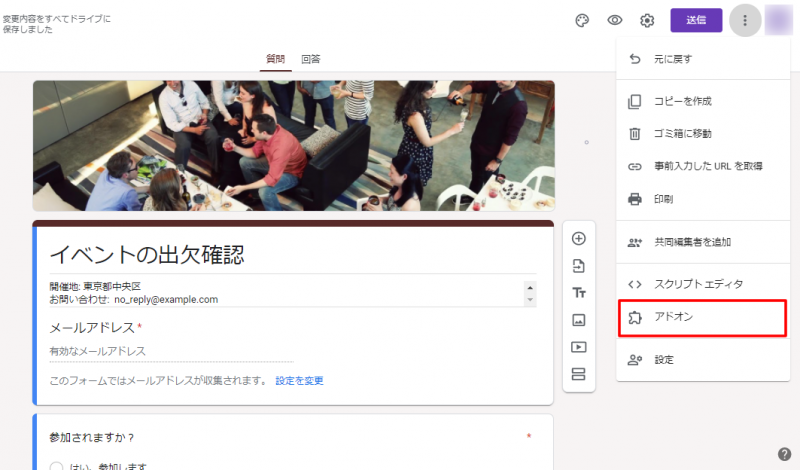The width and height of the screenshot is (800, 470).
Task: Select the はい、参加します radio button
Action: point(57,466)
